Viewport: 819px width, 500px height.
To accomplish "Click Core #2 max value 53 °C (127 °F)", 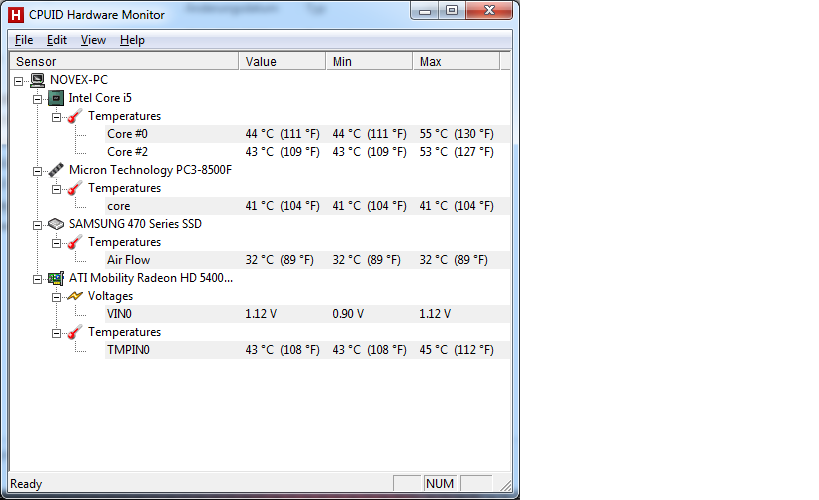I will click(457, 152).
